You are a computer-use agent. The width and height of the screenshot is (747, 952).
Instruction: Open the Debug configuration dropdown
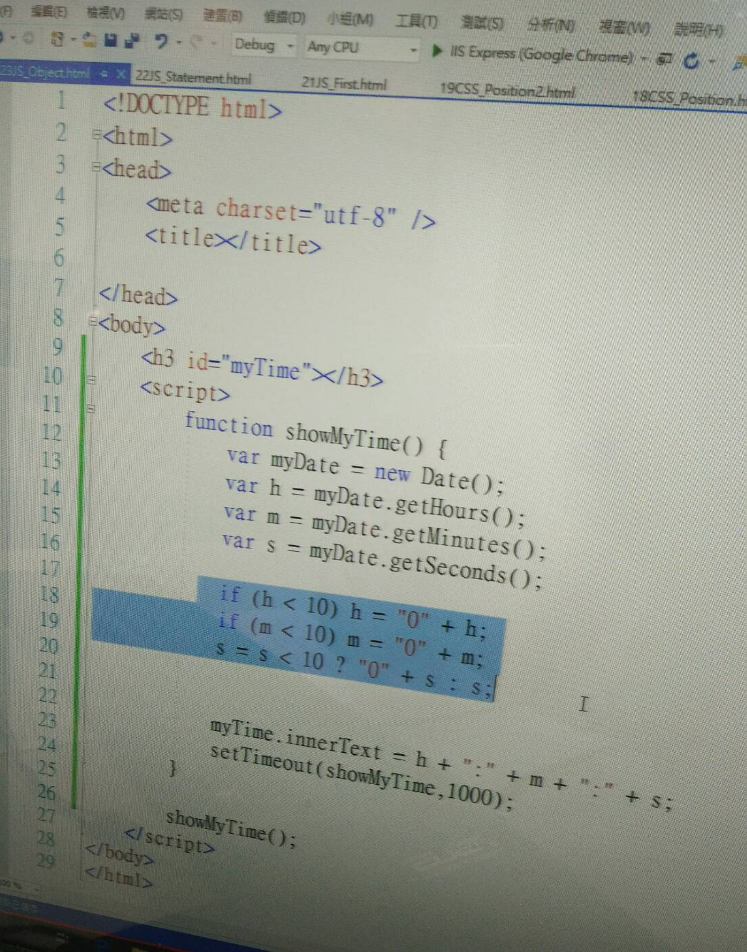pos(264,45)
